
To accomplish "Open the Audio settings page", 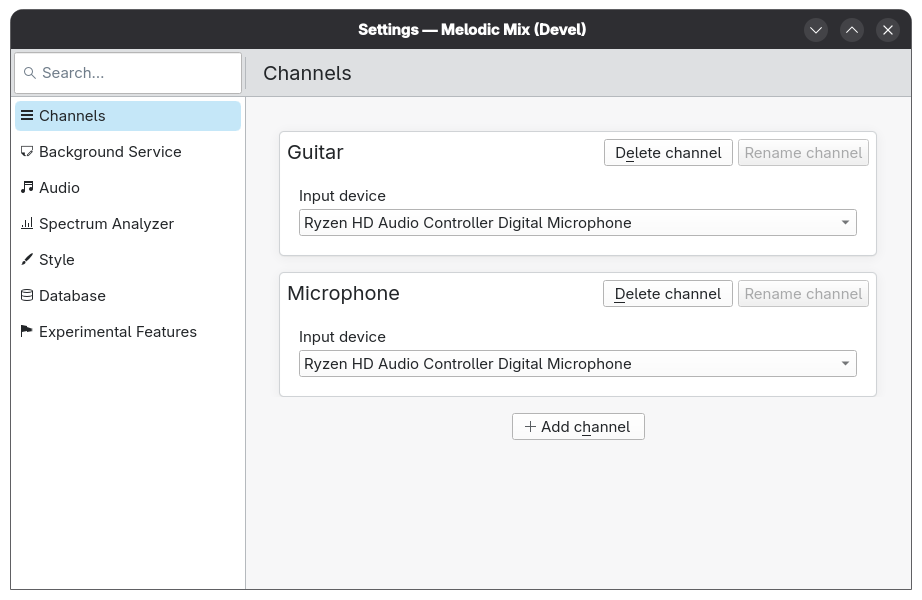I will coord(59,188).
